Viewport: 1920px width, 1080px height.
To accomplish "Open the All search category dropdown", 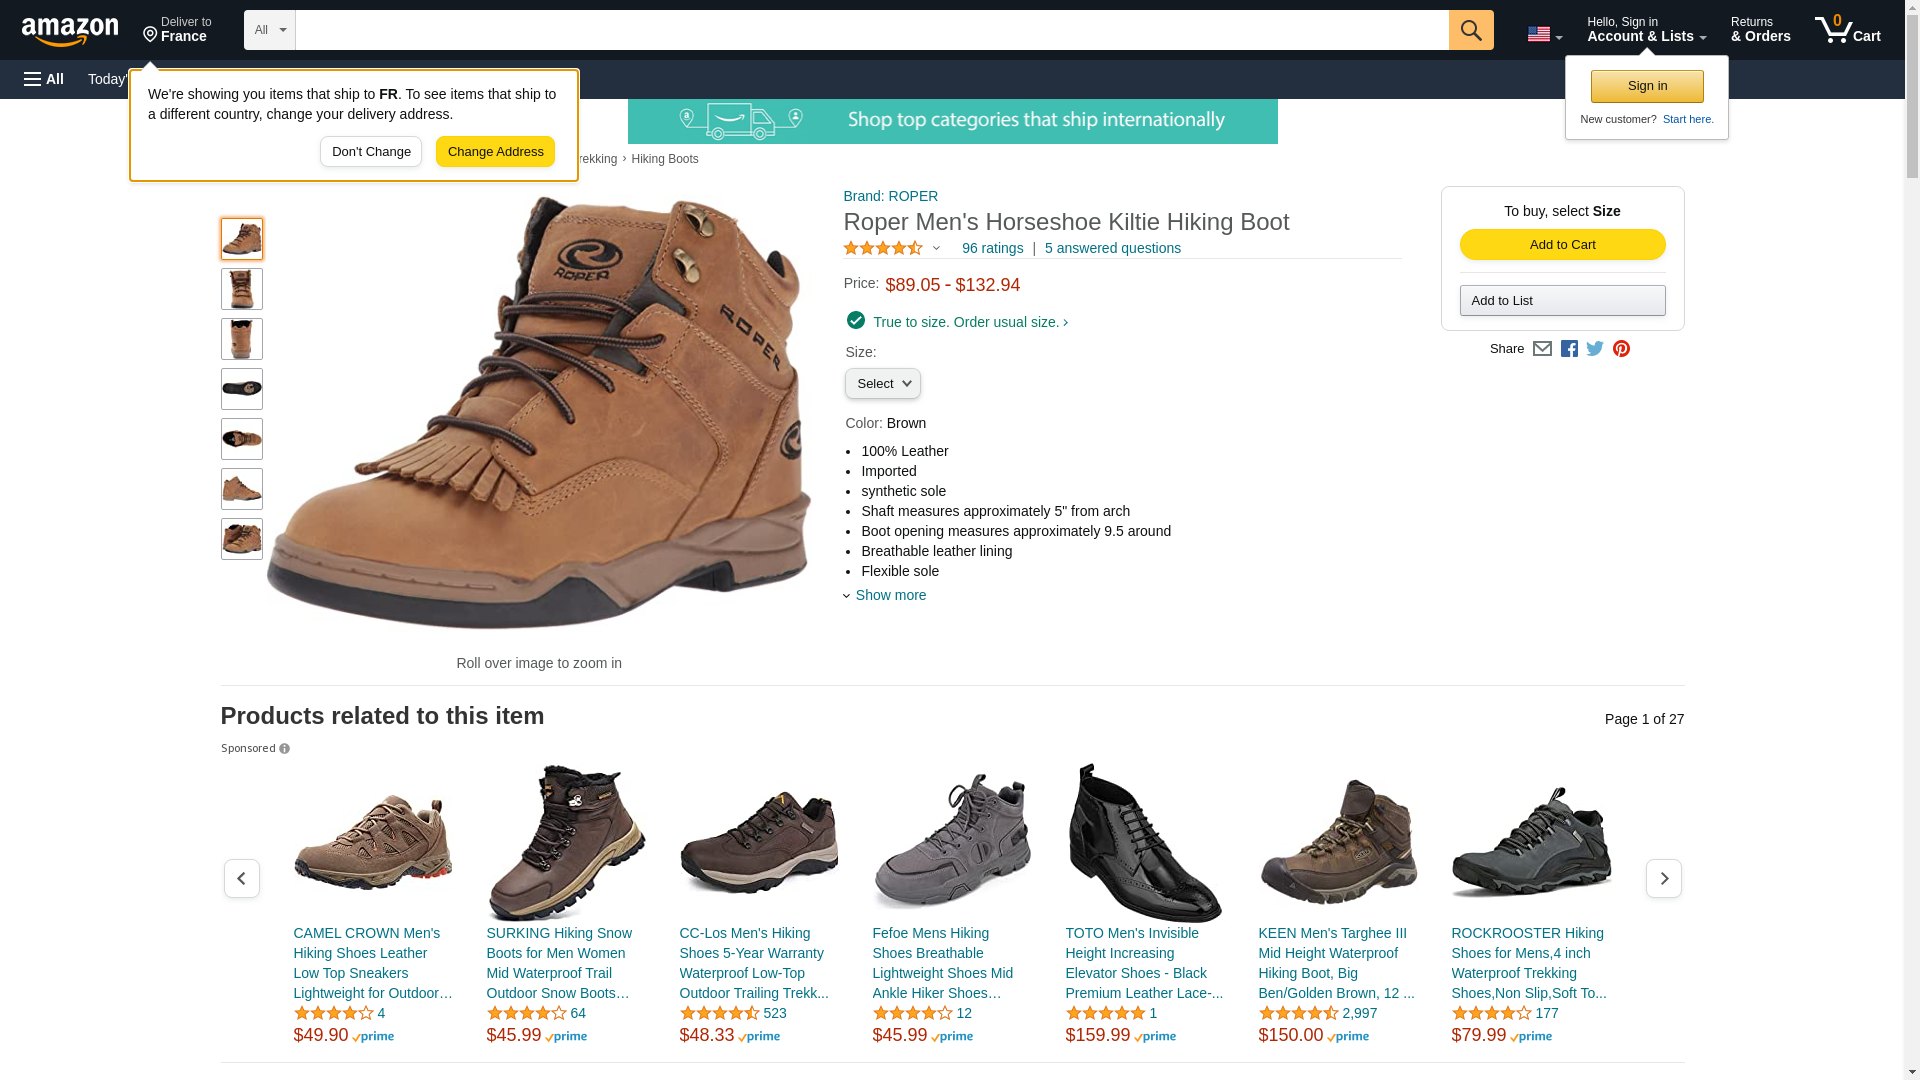I will 270,30.
